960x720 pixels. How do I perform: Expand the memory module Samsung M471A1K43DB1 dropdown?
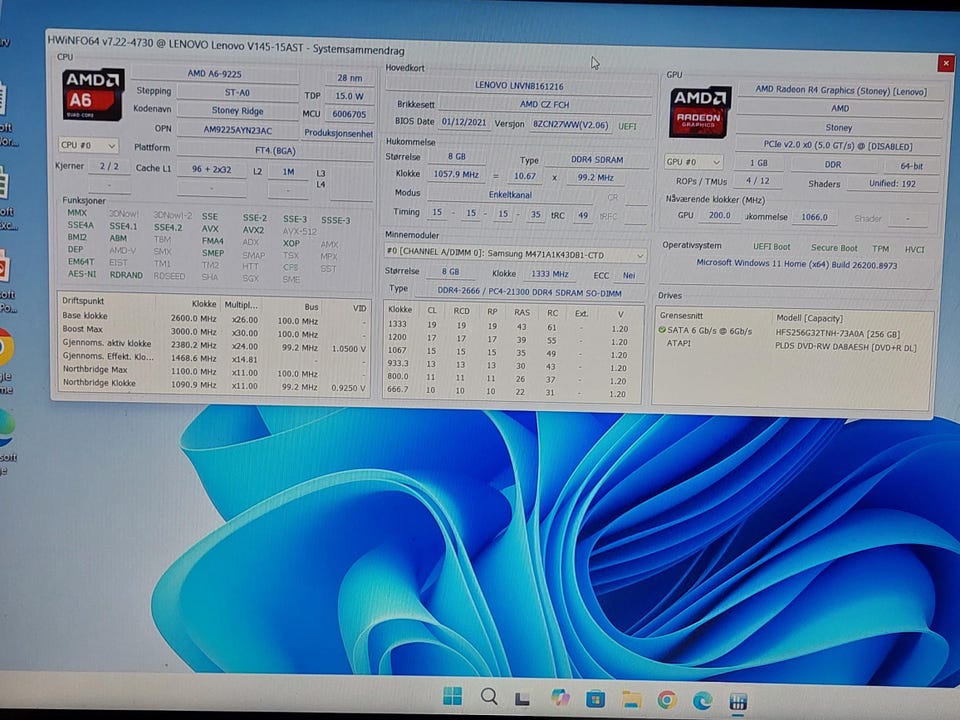tap(515, 253)
